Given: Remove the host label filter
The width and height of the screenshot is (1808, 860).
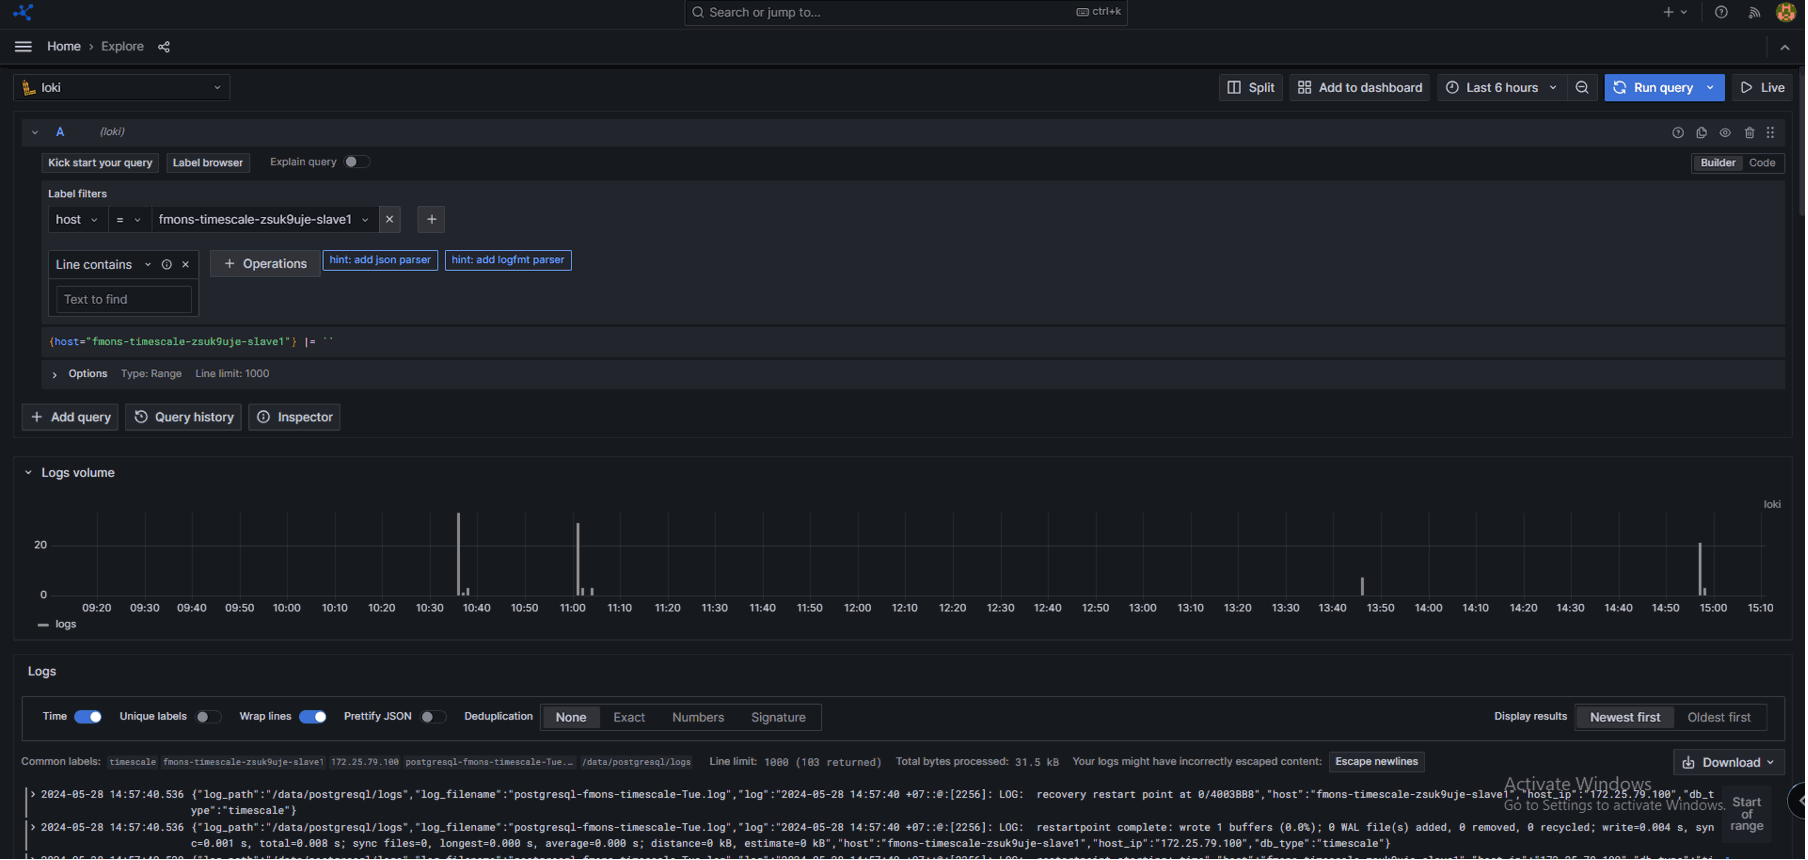Looking at the screenshot, I should tap(391, 220).
